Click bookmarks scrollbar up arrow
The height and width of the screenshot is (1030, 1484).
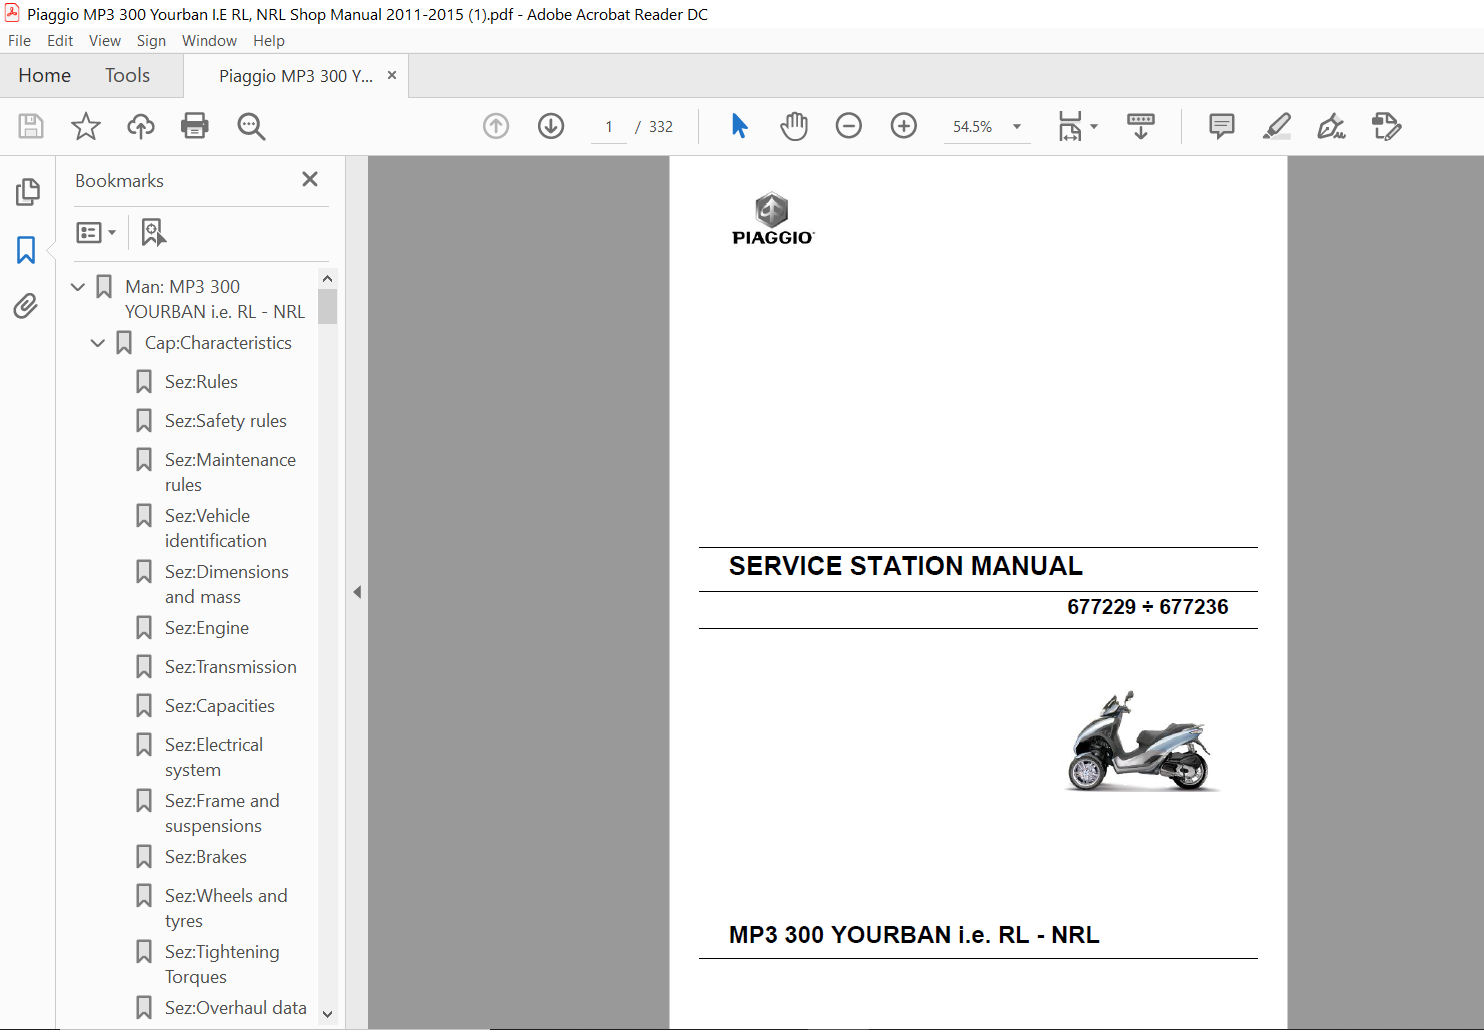[x=327, y=278]
